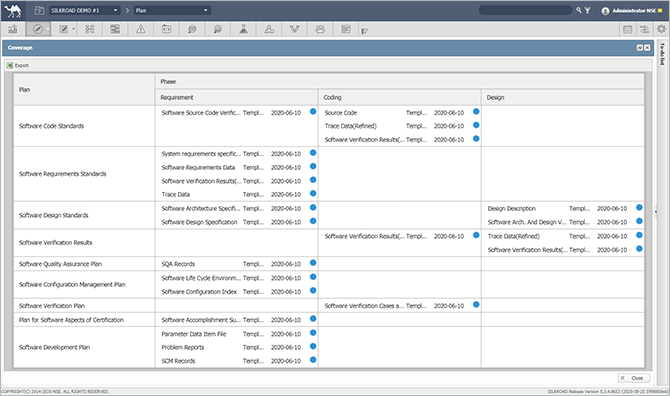Click the yellow notification badge
Viewport: 670px width, 396px height.
pyautogui.click(x=660, y=11)
